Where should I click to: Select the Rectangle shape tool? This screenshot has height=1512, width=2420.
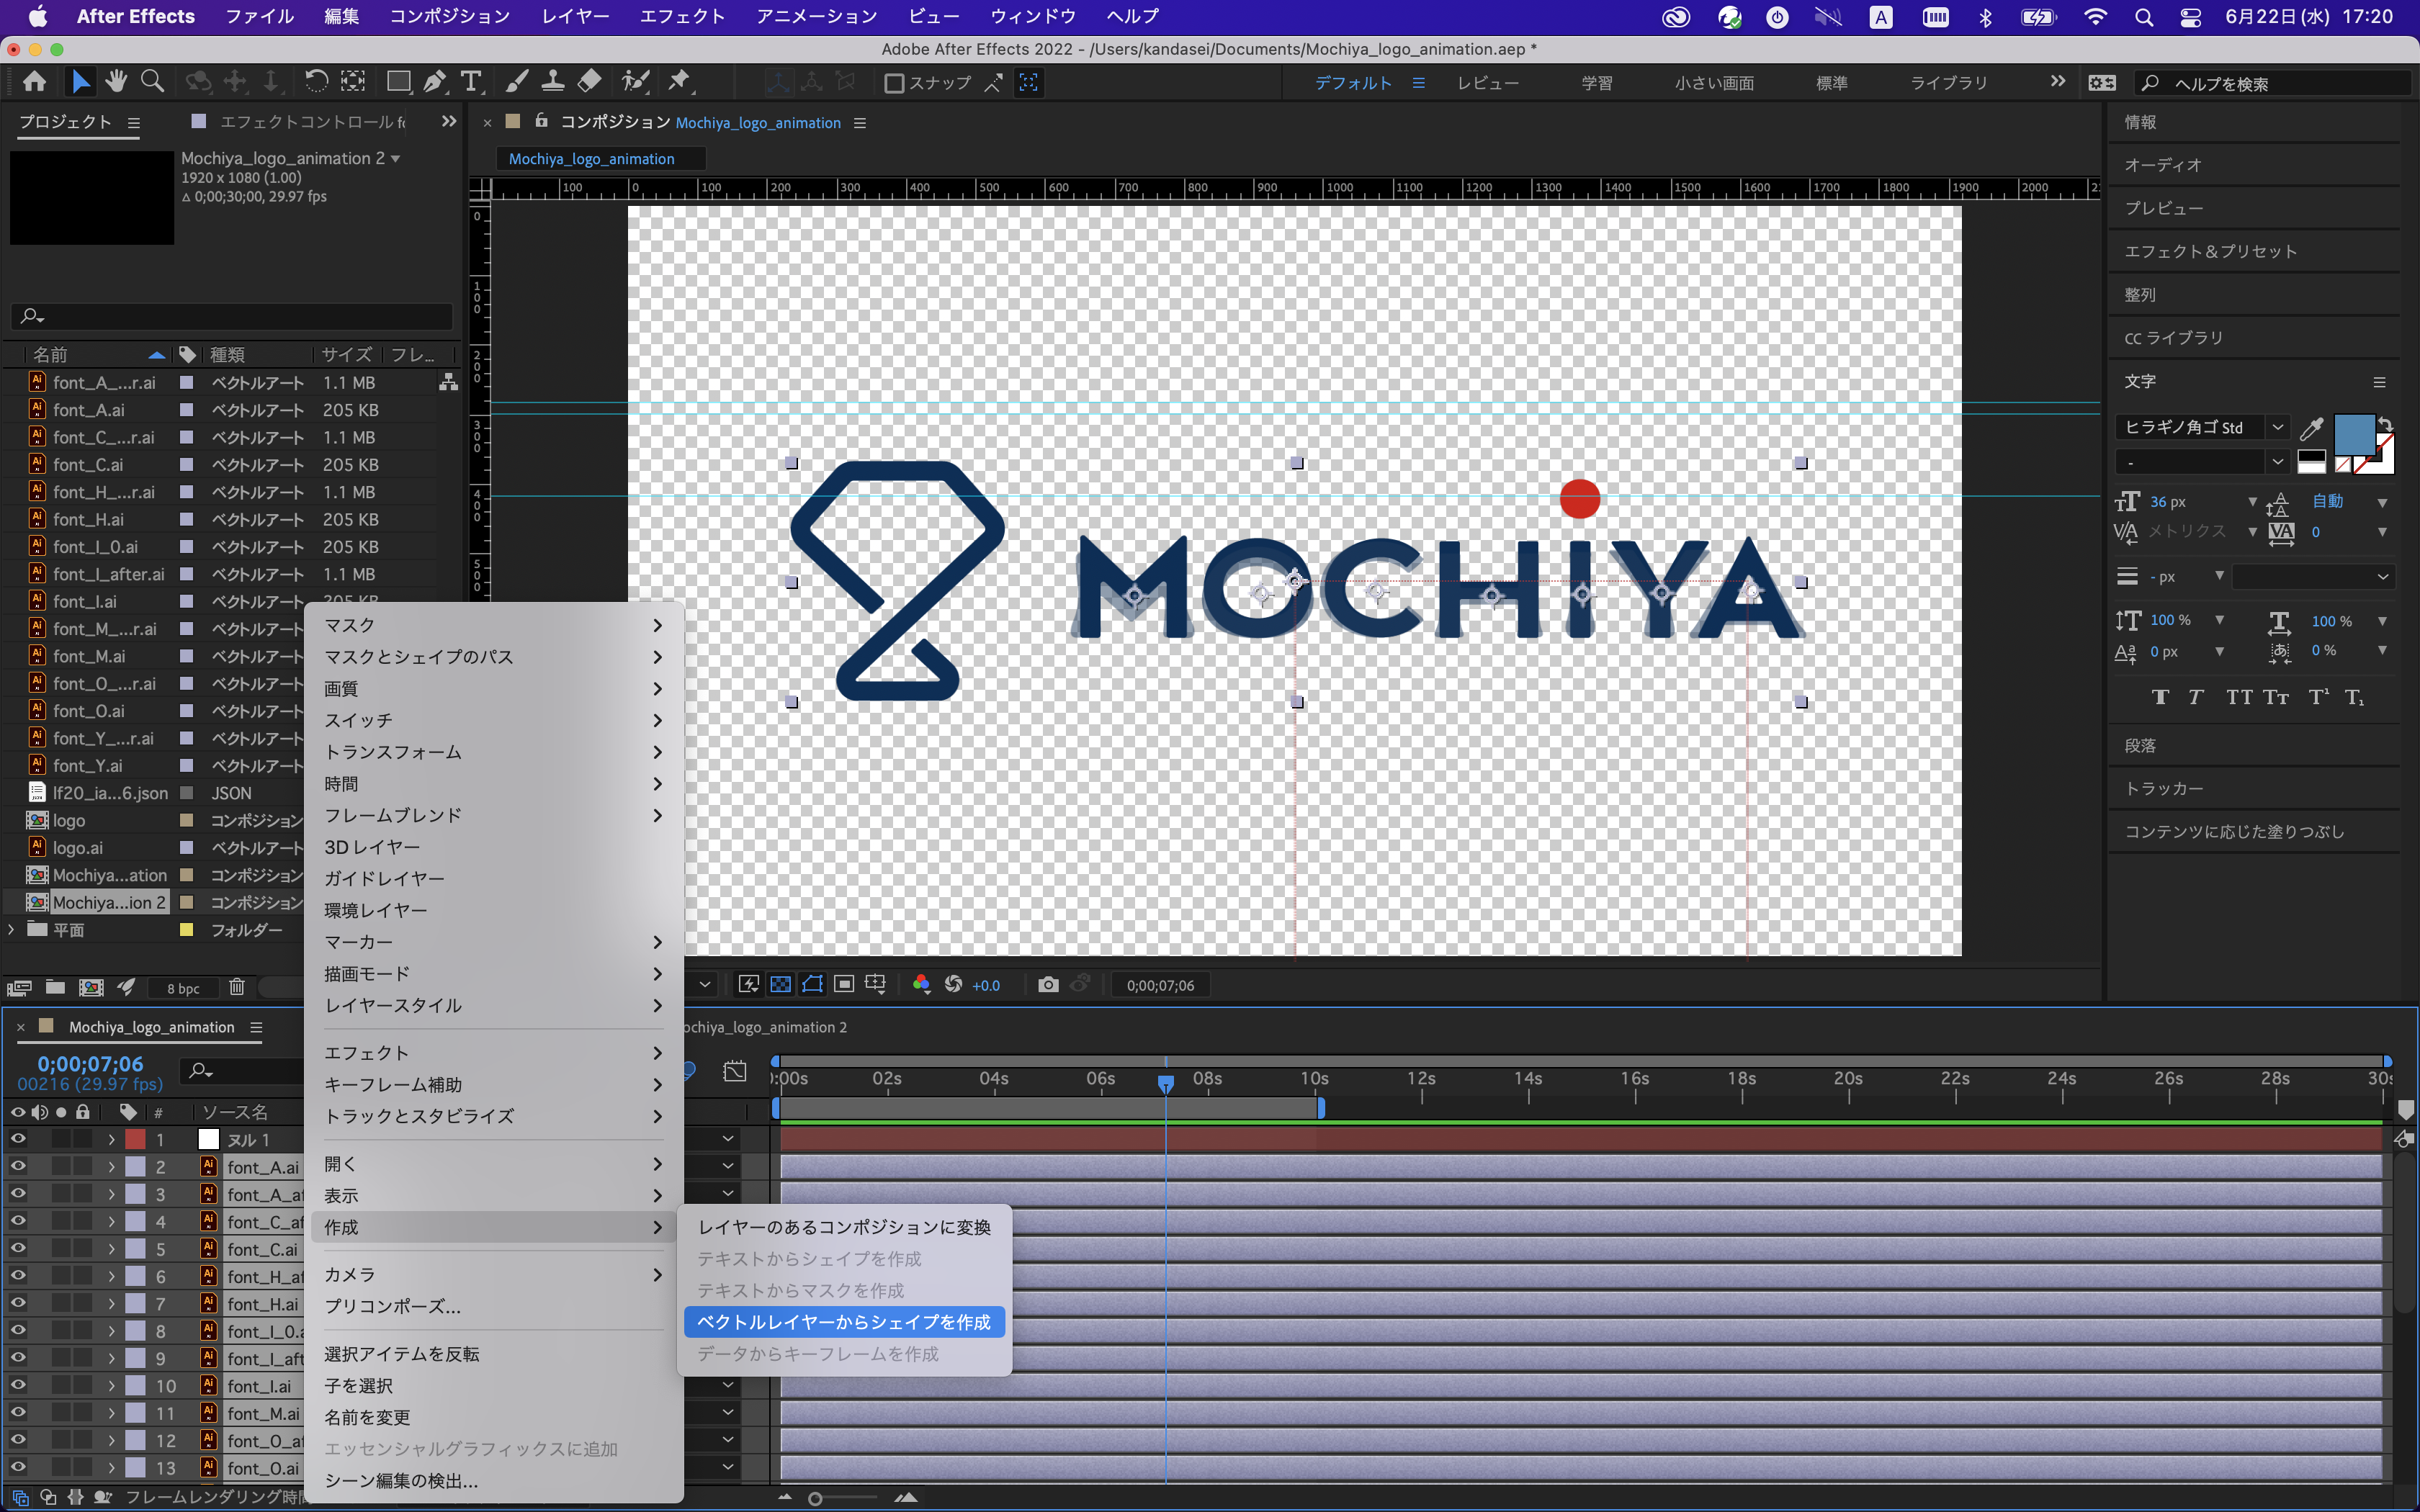pyautogui.click(x=398, y=82)
